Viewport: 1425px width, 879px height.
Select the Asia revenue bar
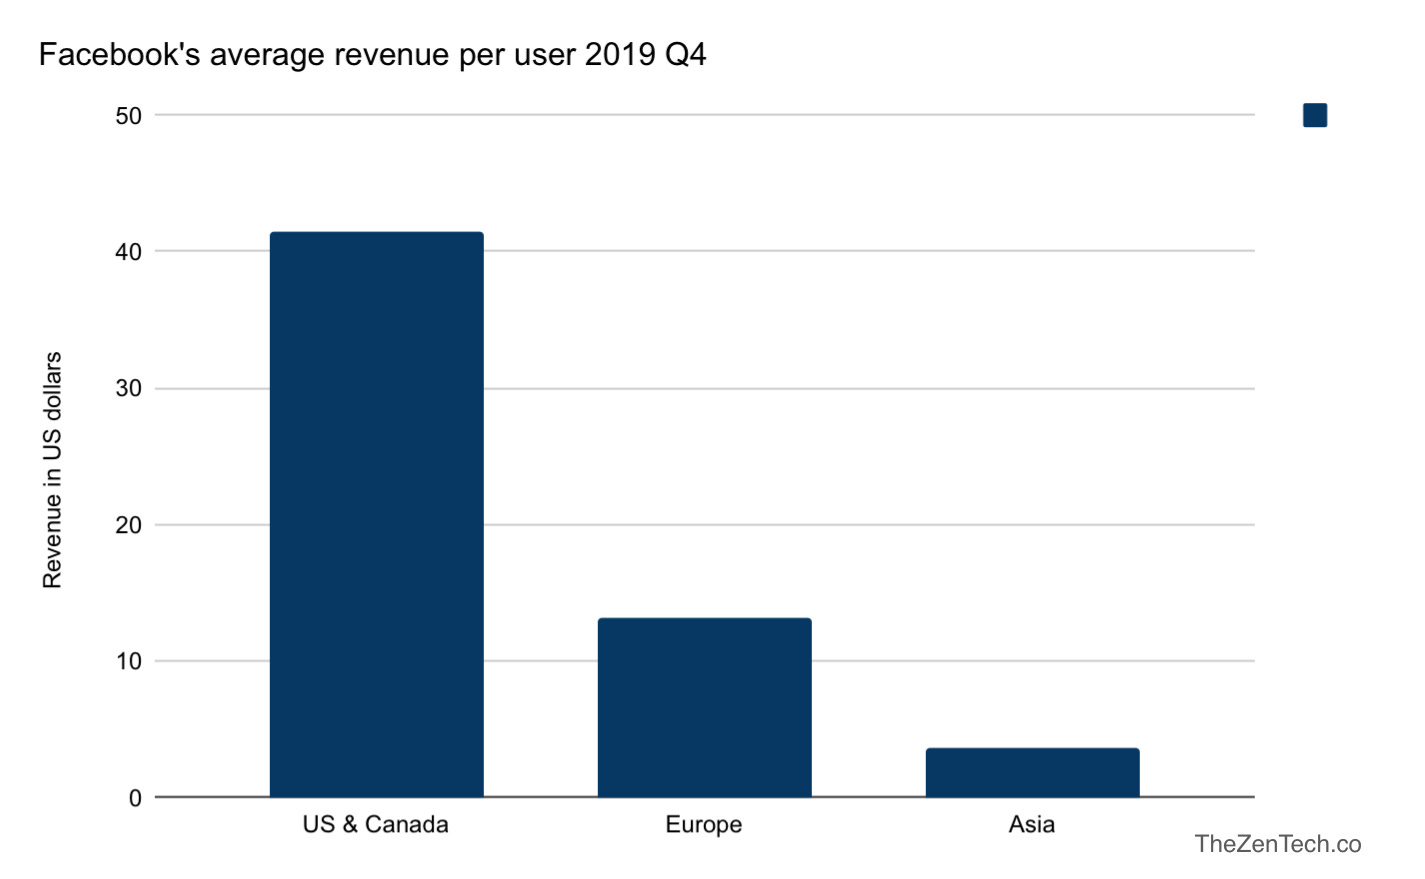tap(1033, 772)
